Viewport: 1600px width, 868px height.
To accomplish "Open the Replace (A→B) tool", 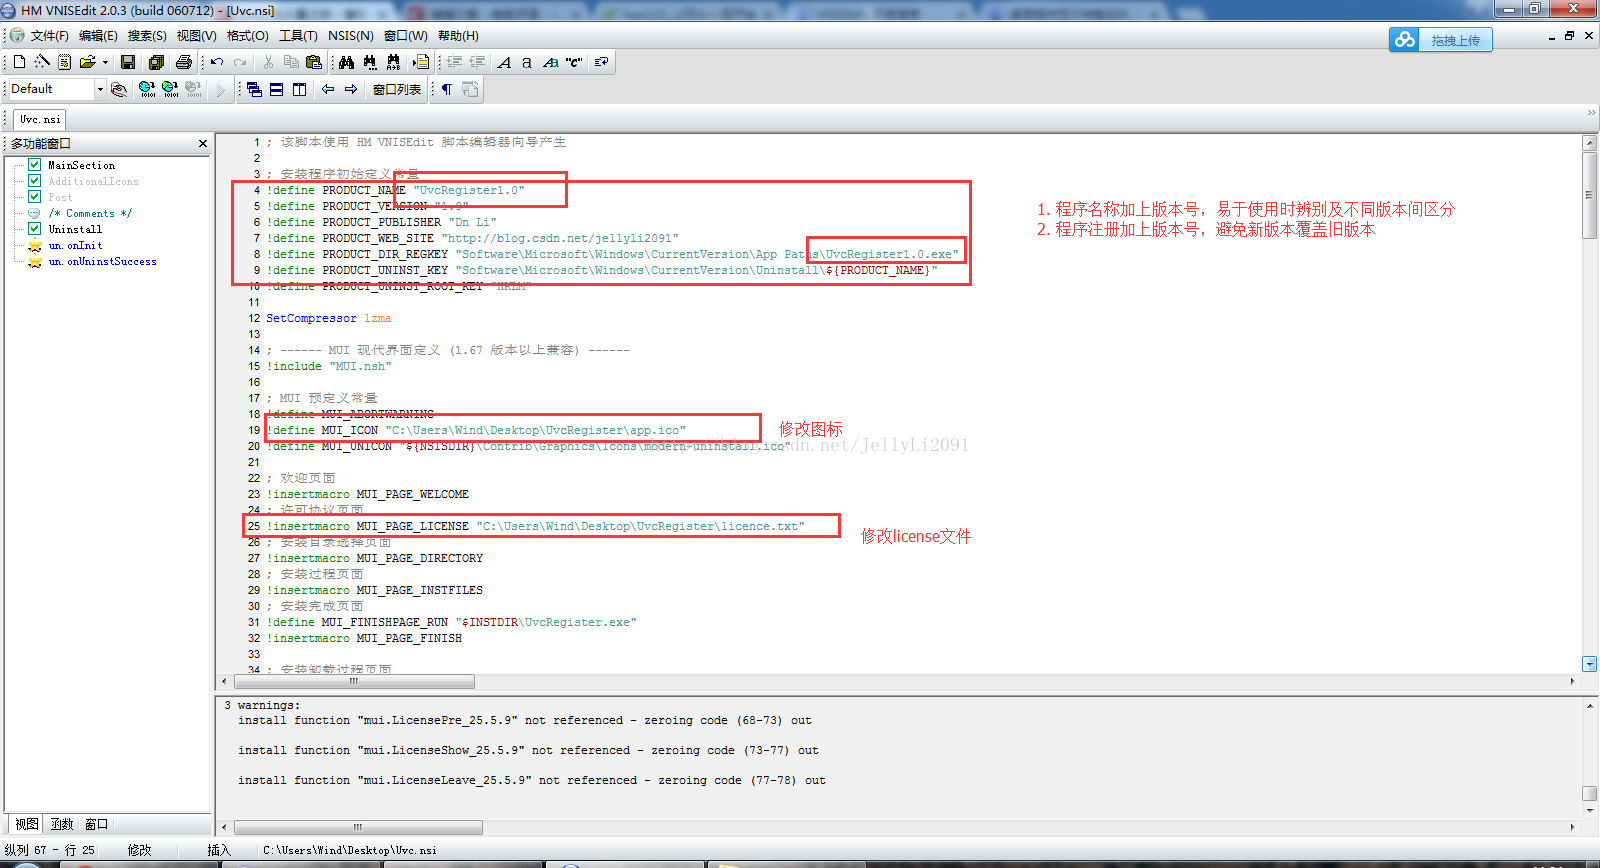I will point(393,62).
